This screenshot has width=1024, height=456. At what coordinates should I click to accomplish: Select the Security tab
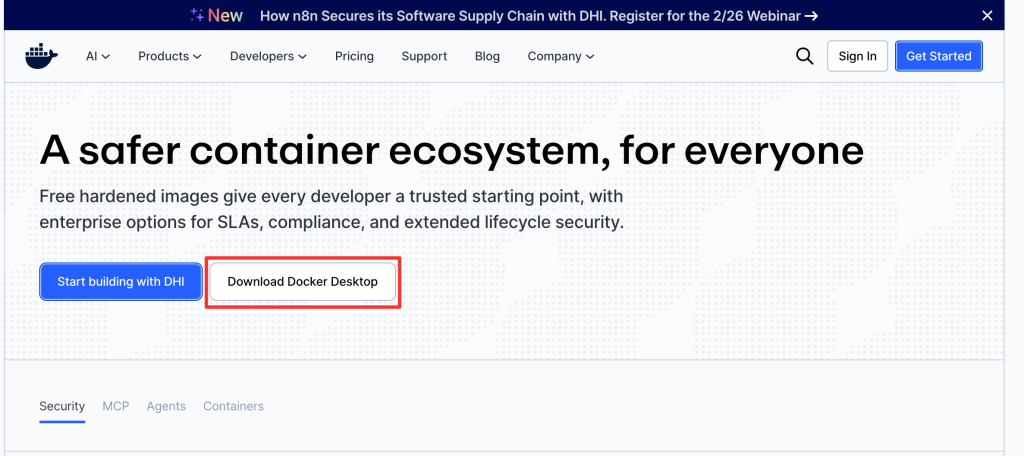[x=62, y=406]
